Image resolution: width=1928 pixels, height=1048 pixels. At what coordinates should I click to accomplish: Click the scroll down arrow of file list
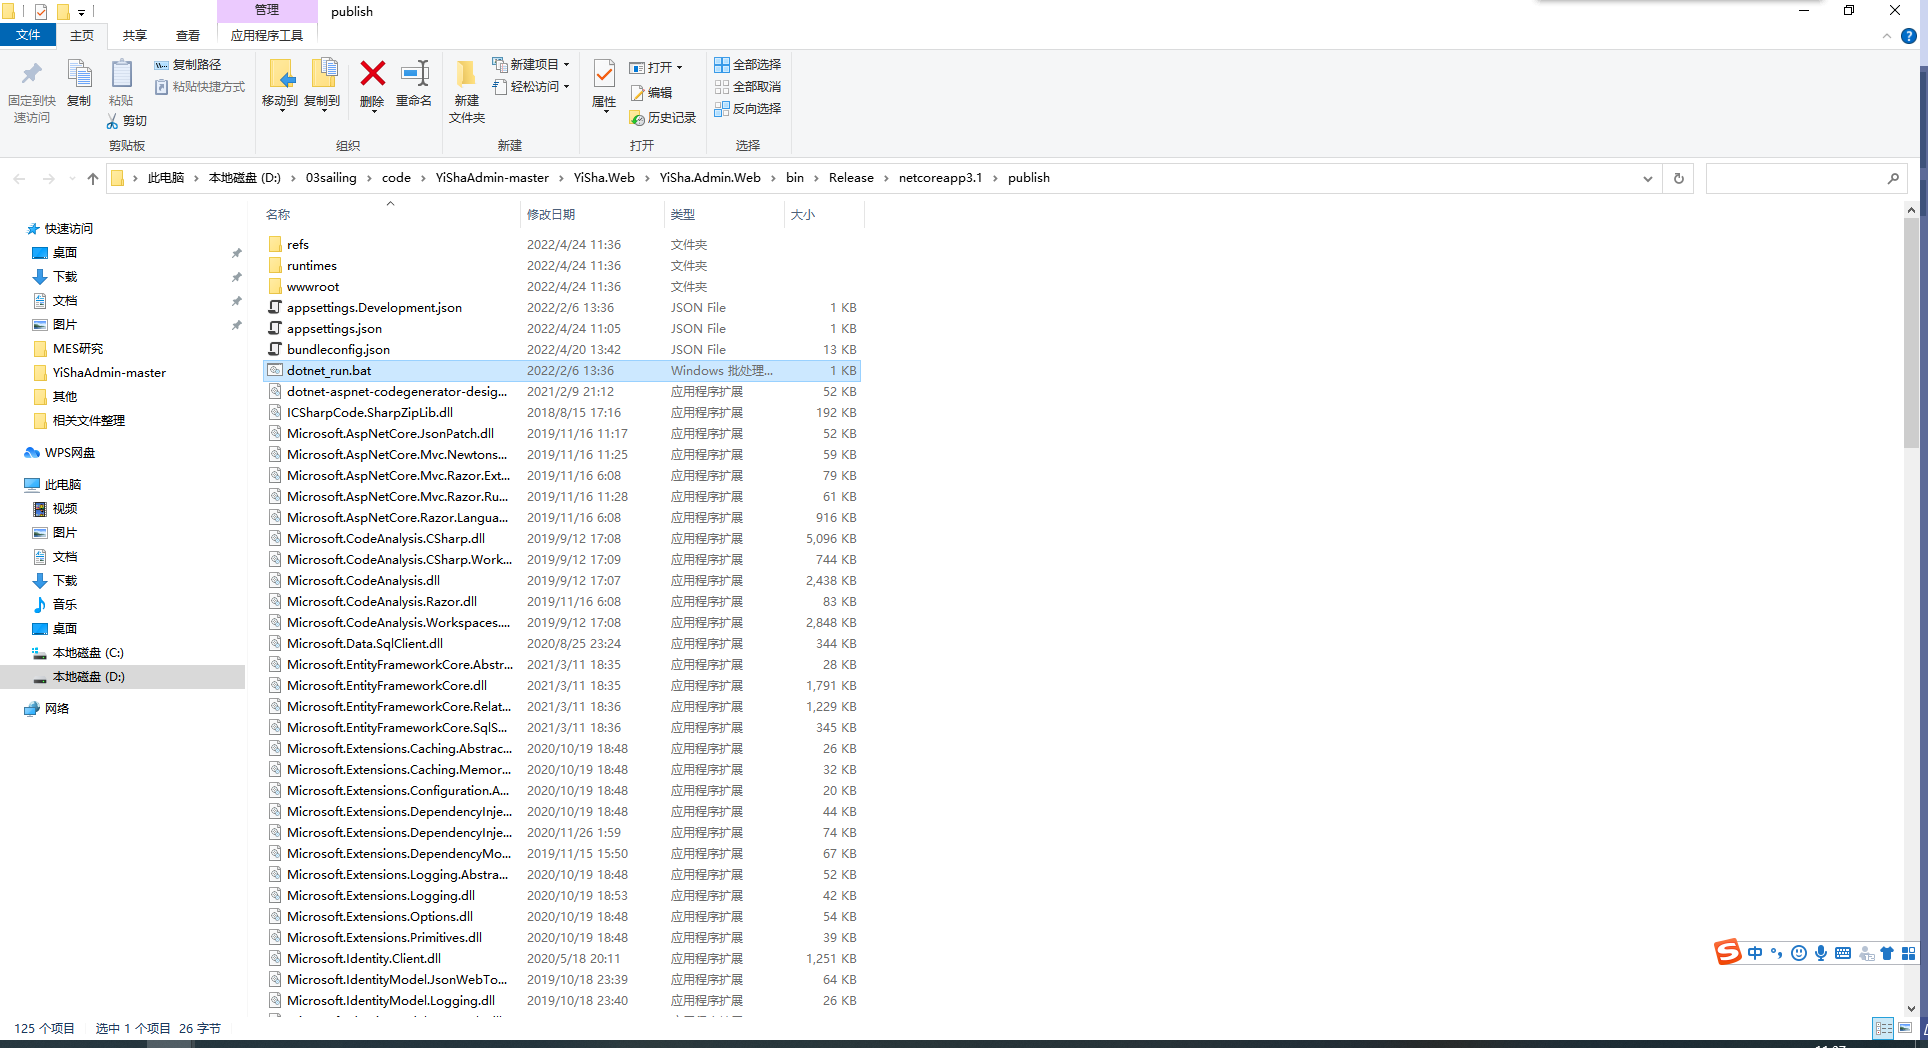pos(1911,1009)
